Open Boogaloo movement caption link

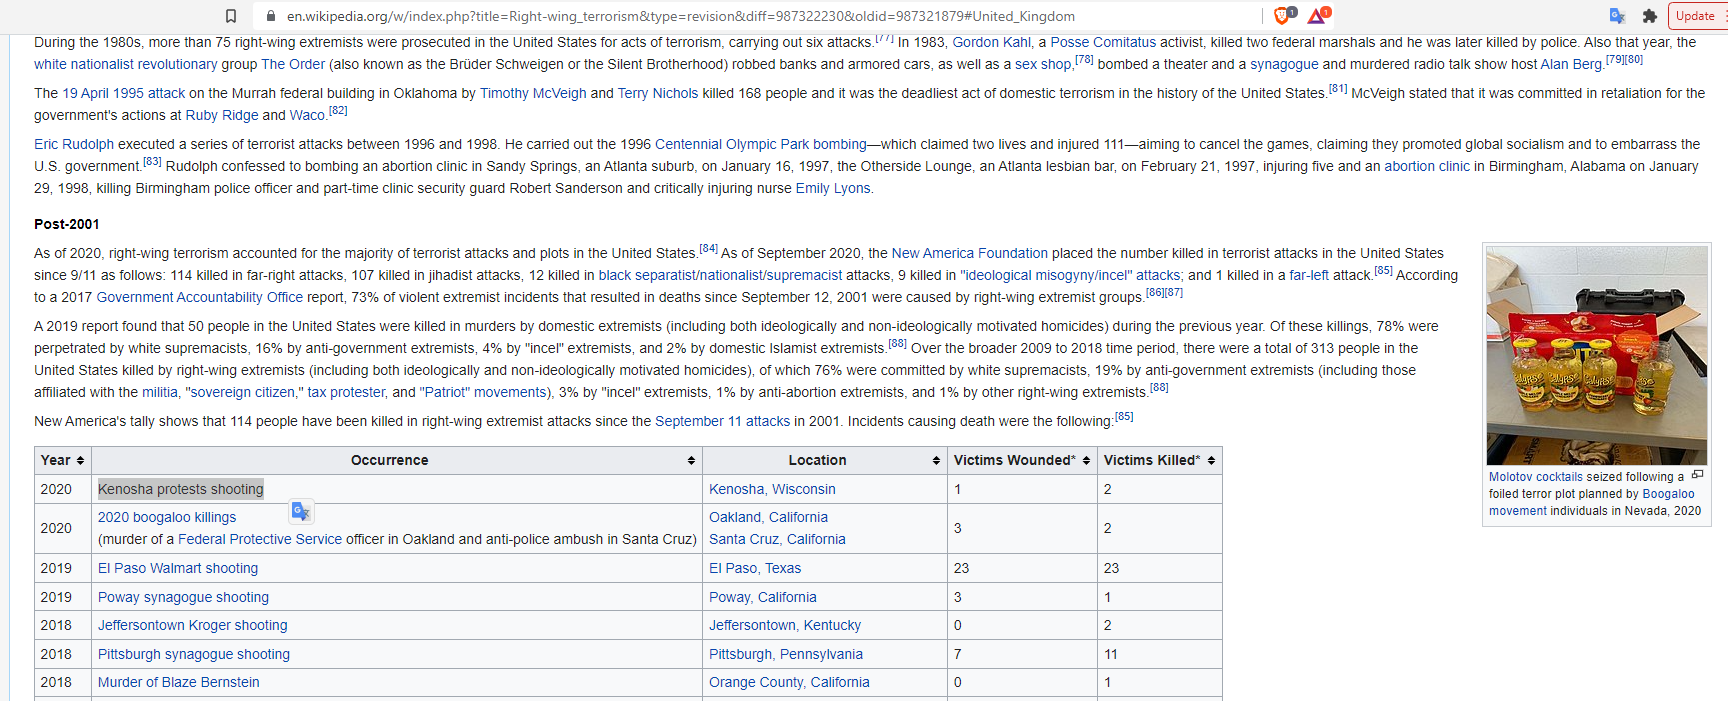pyautogui.click(x=1592, y=502)
